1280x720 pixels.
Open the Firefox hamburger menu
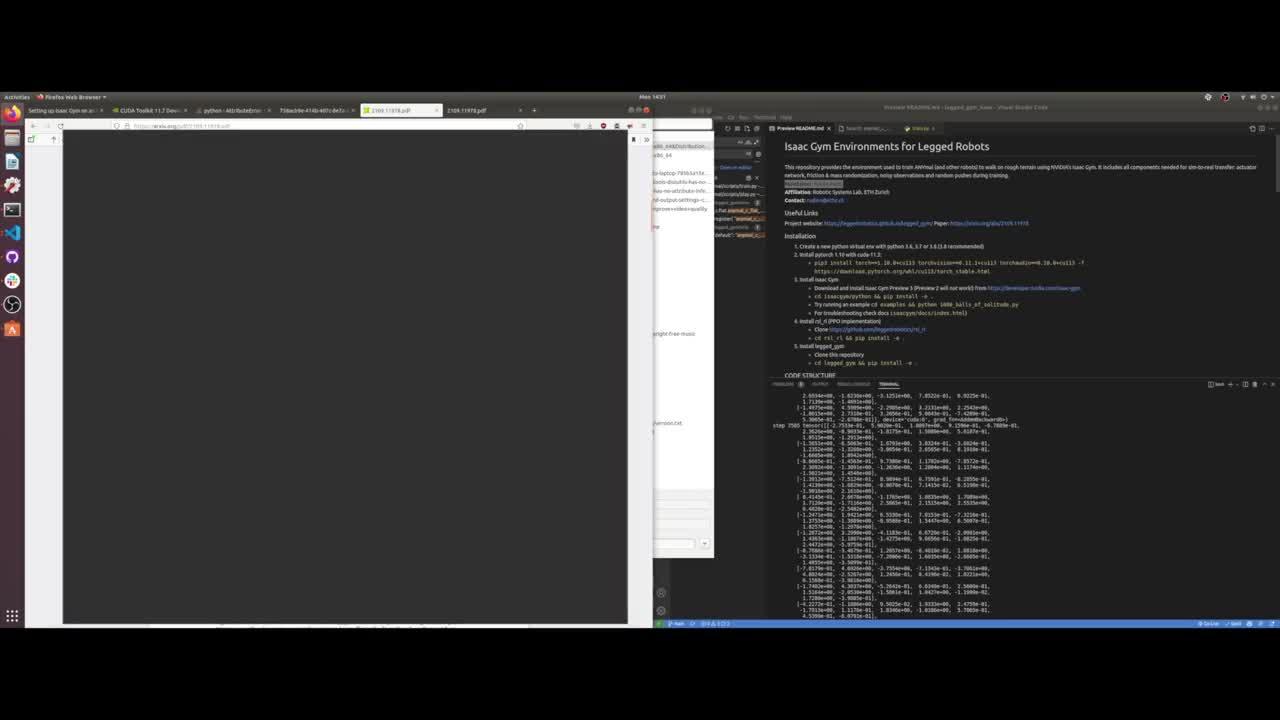(x=645, y=126)
